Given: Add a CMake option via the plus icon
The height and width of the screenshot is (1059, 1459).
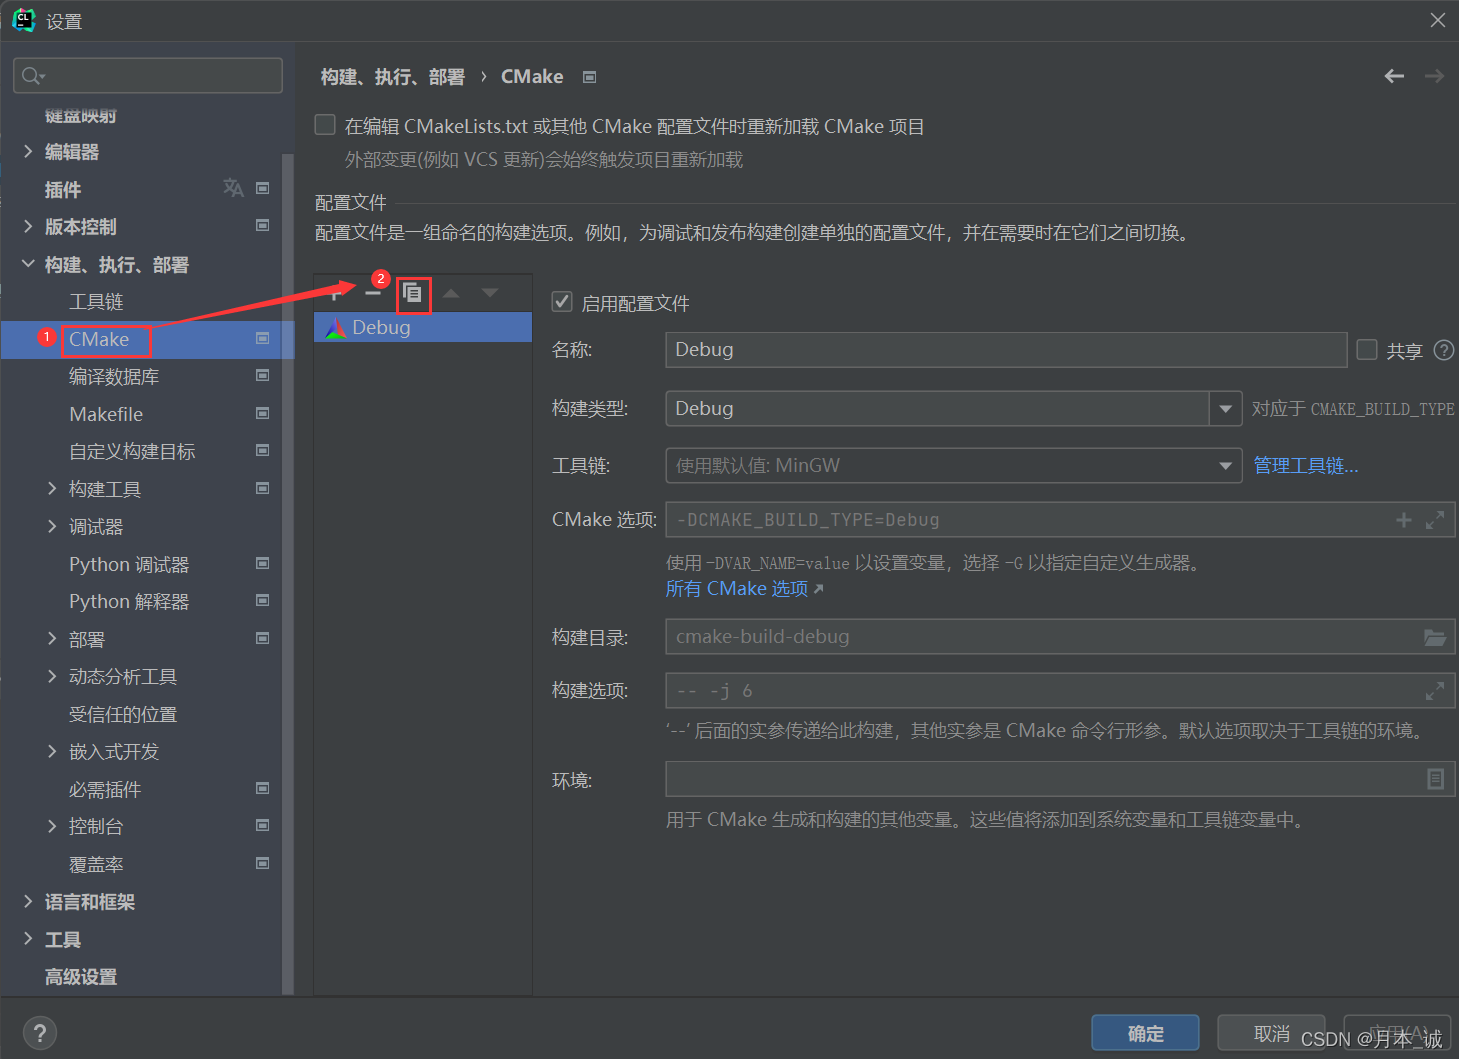Looking at the screenshot, I should (1403, 519).
